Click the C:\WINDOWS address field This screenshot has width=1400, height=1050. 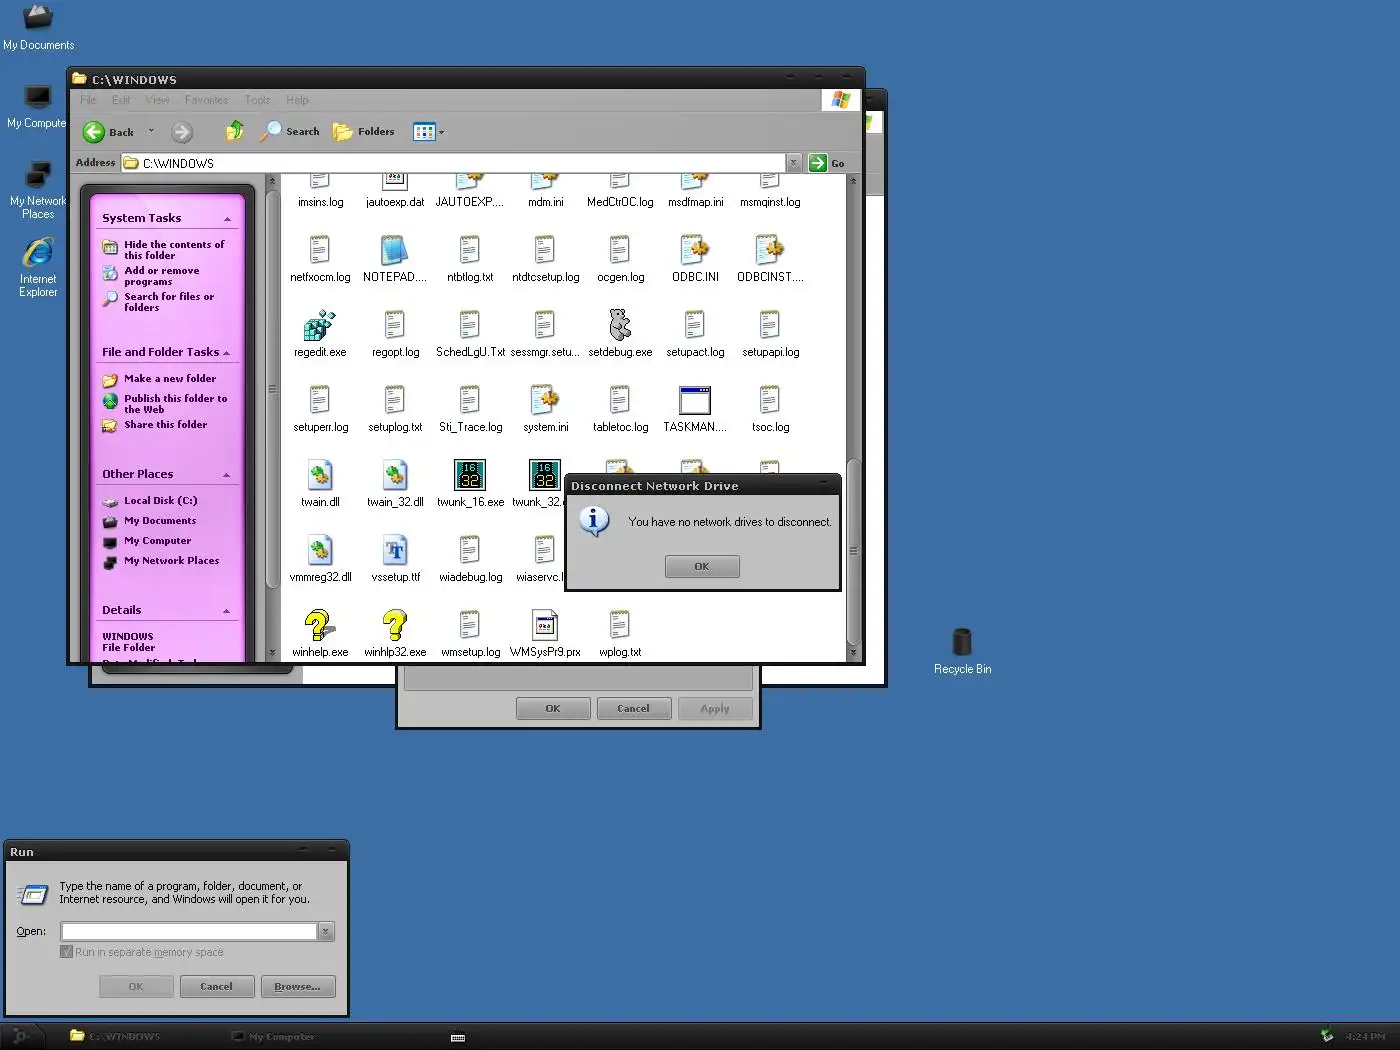[x=454, y=163]
